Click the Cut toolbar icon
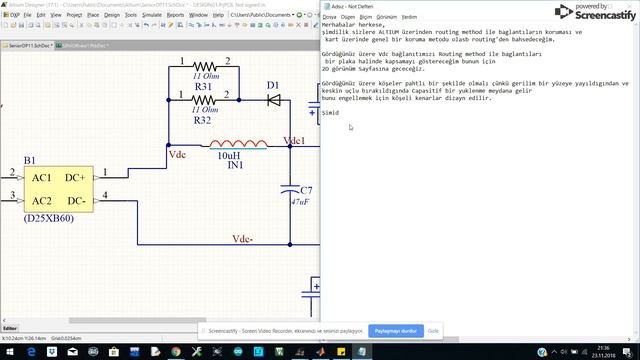Screen dimensions: 640x360 (81, 25)
